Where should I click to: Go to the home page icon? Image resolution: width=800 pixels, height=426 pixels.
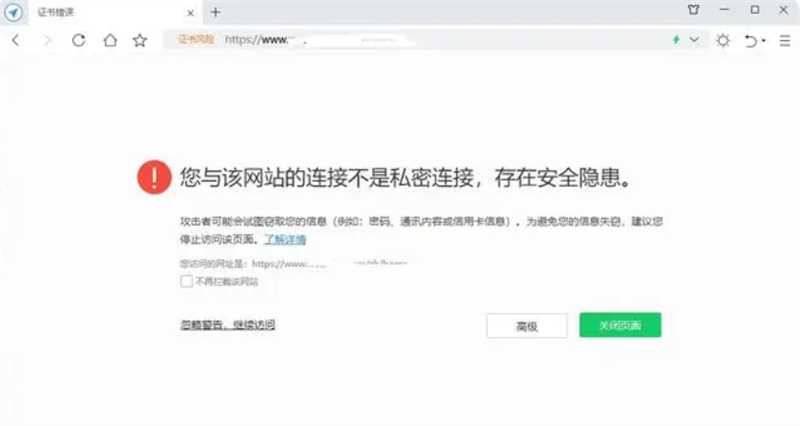(109, 41)
